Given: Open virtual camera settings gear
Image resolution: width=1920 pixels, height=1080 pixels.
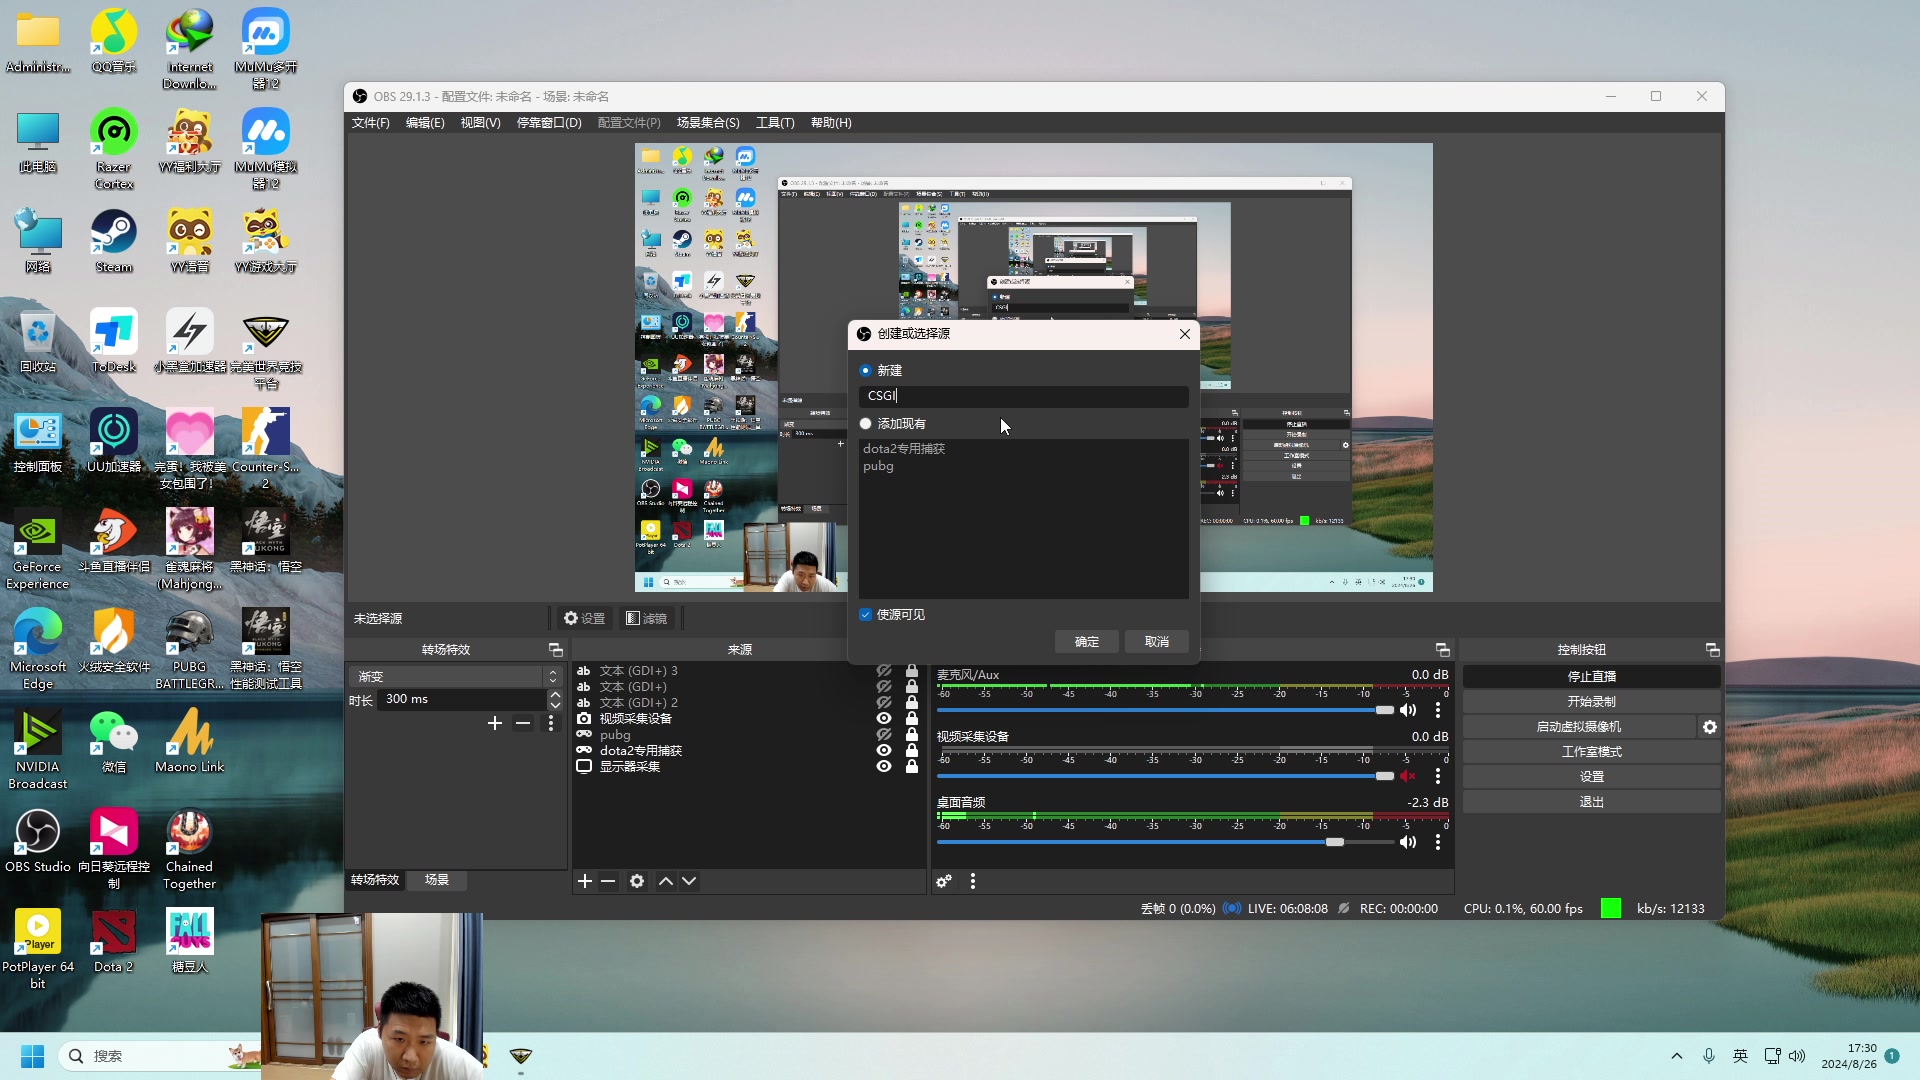Looking at the screenshot, I should click(x=1710, y=727).
